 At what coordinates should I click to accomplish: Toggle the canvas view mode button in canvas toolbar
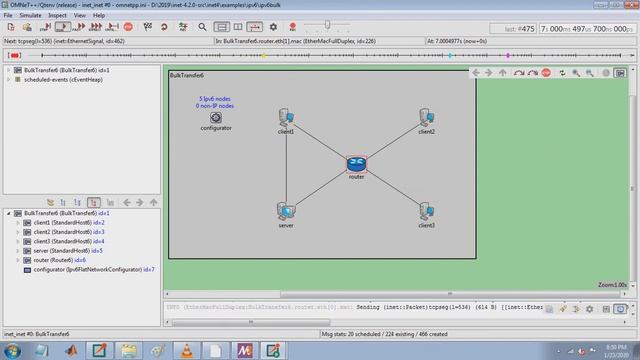click(620, 73)
